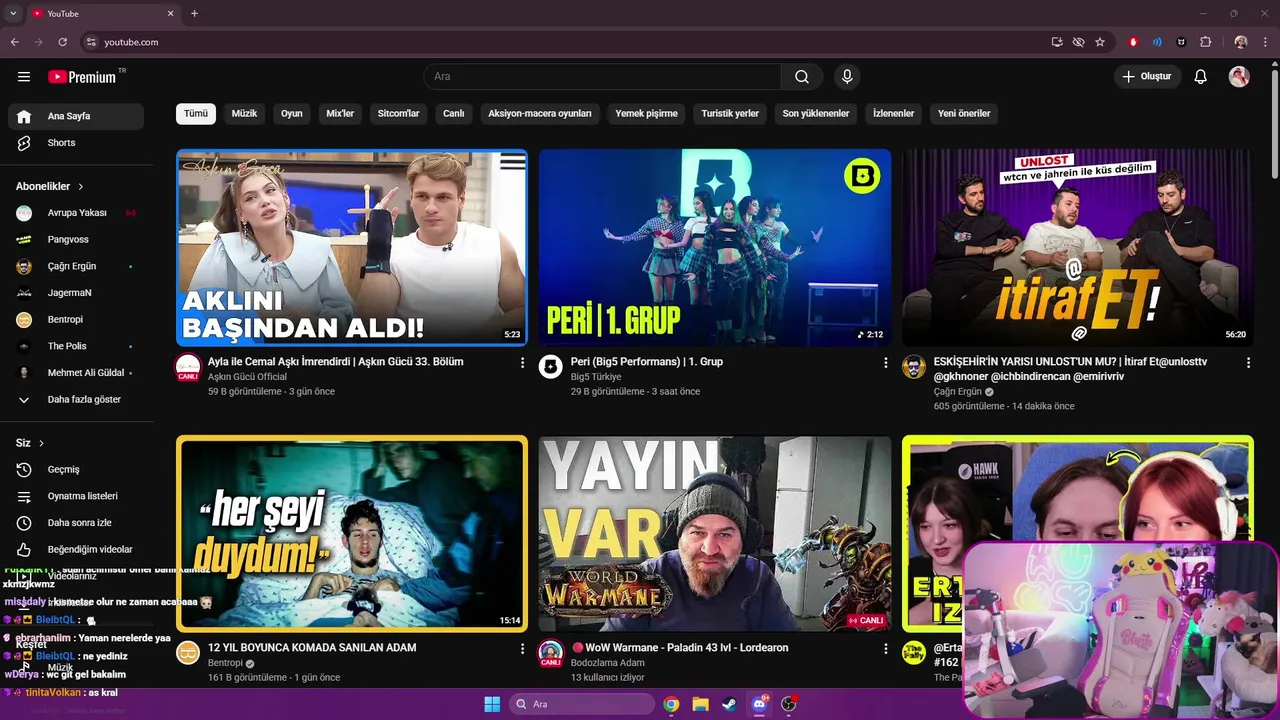
Task: Start voice search with the microphone
Action: pos(847,77)
